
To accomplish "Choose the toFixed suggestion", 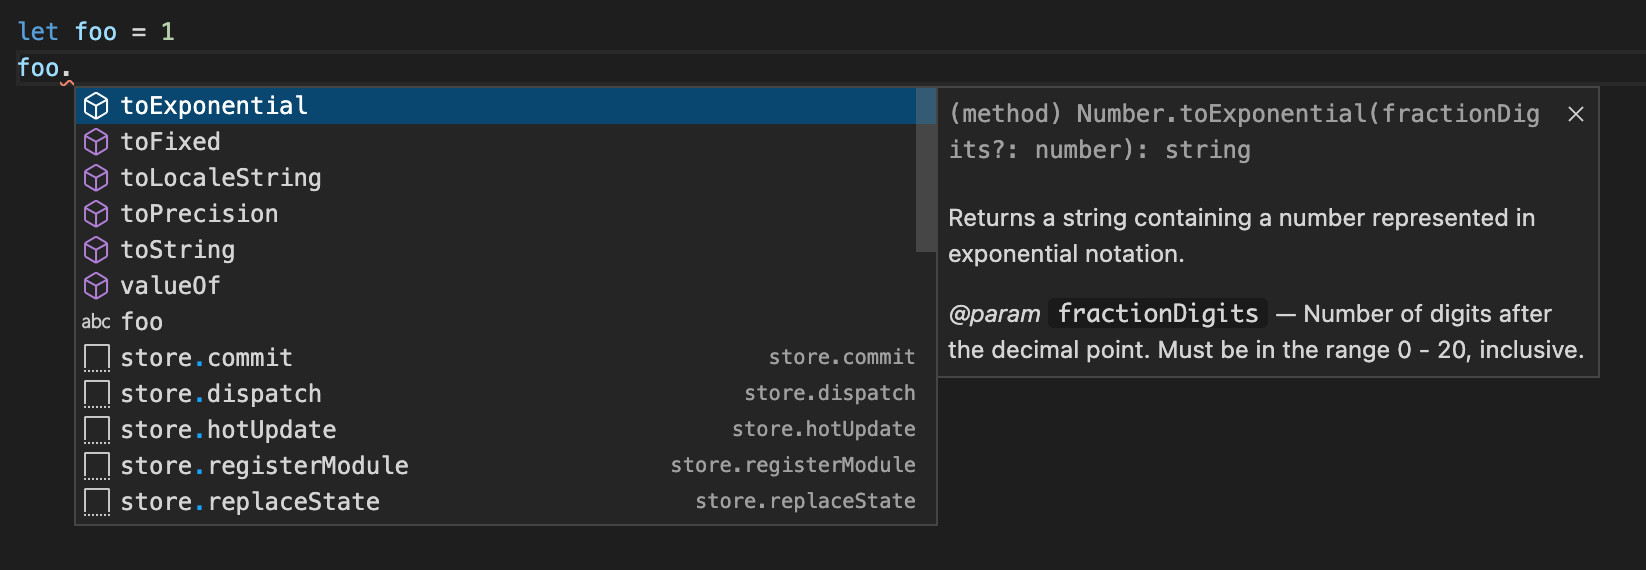I will point(170,142).
